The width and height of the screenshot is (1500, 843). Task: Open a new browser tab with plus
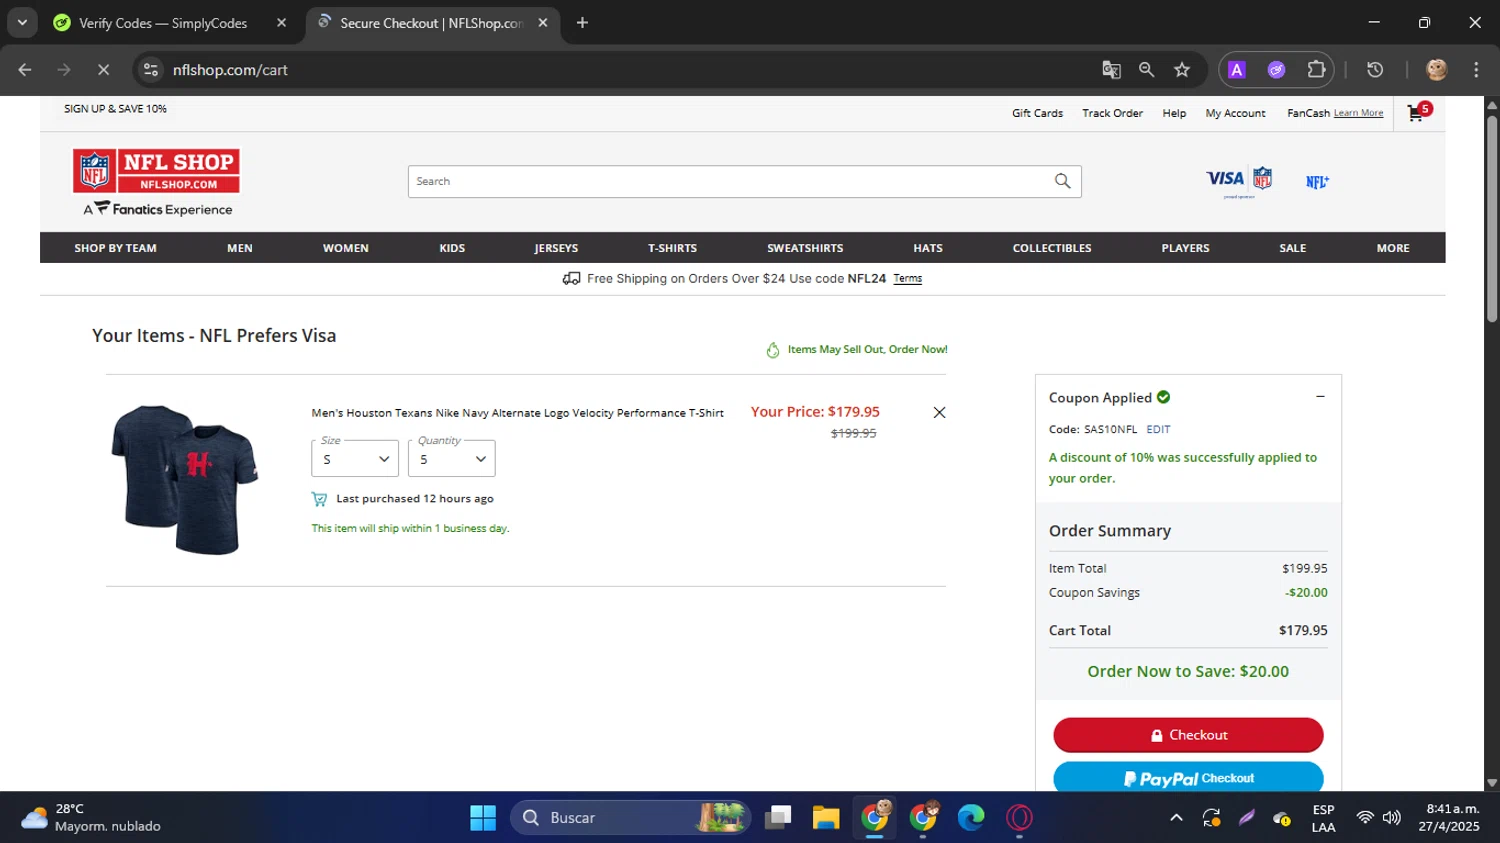pyautogui.click(x=582, y=23)
